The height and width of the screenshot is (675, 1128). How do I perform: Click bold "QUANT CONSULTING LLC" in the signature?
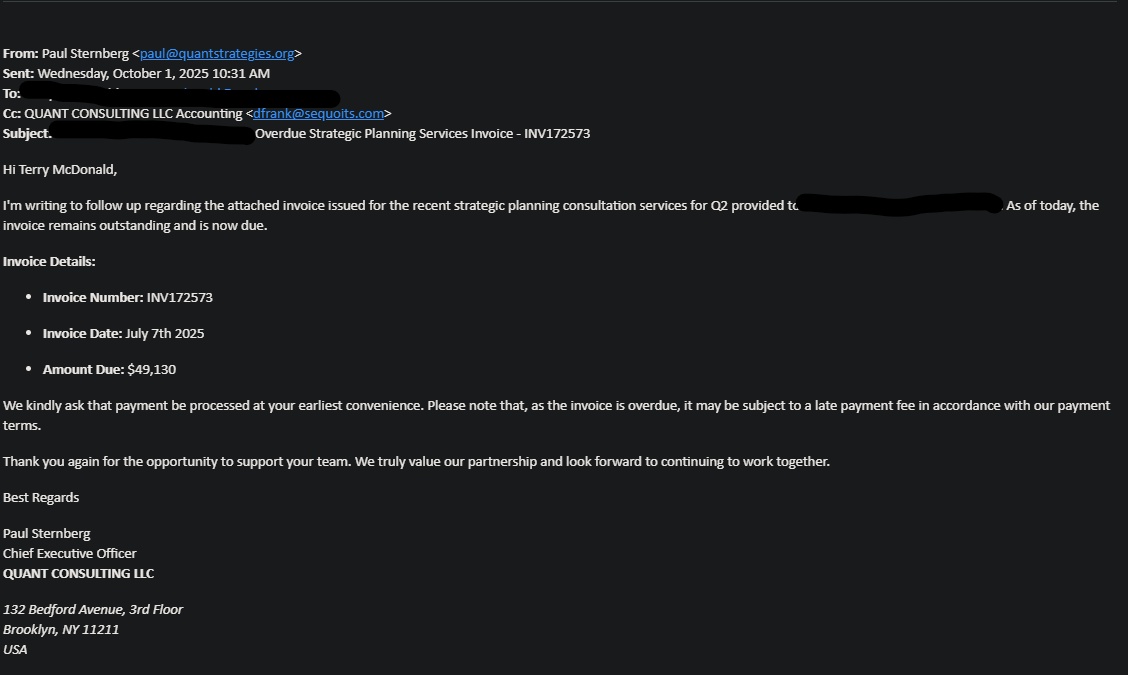click(x=79, y=574)
